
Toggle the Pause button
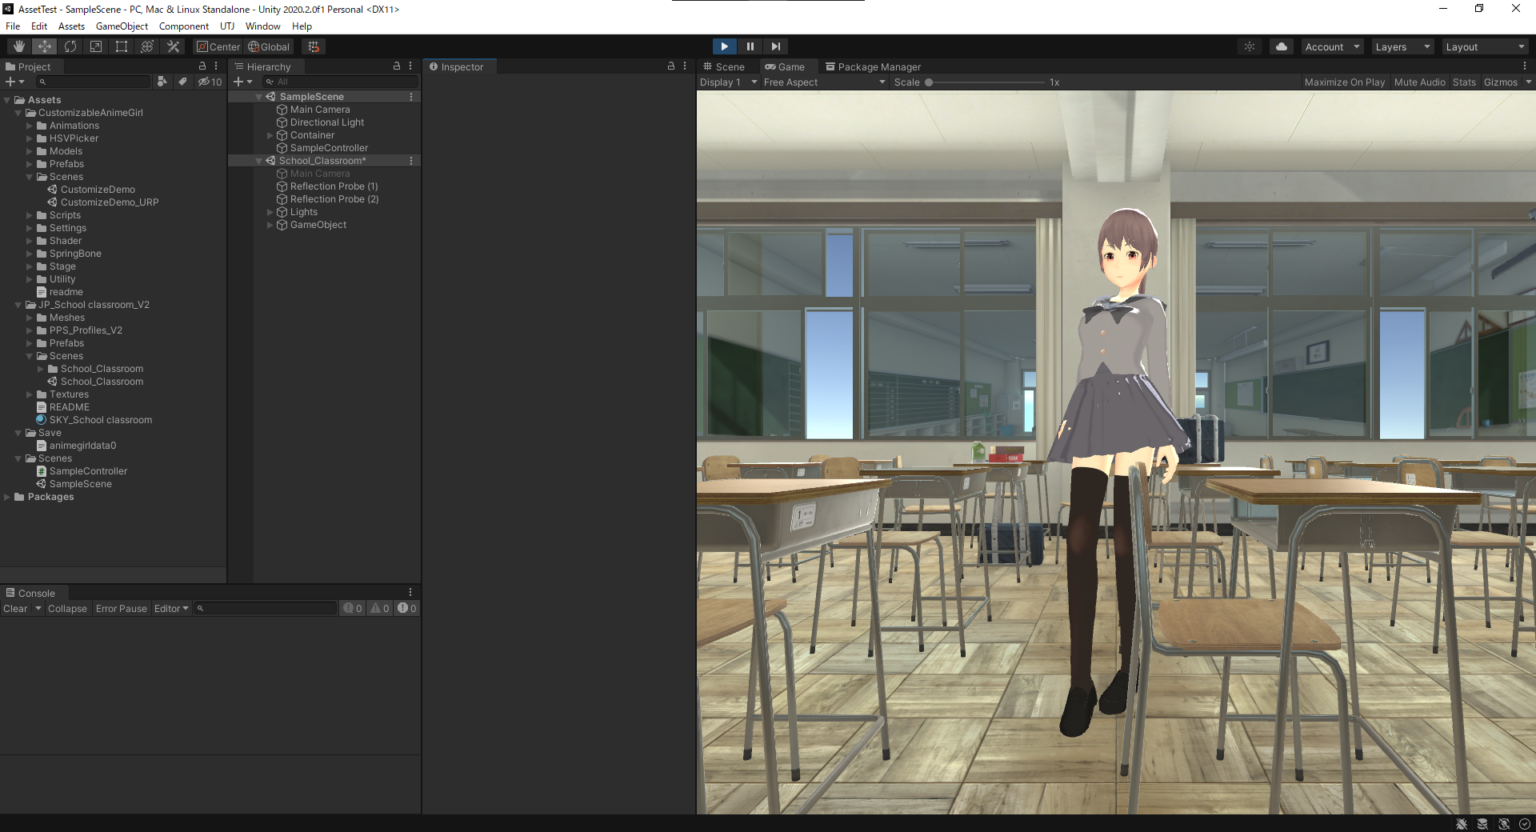(750, 46)
